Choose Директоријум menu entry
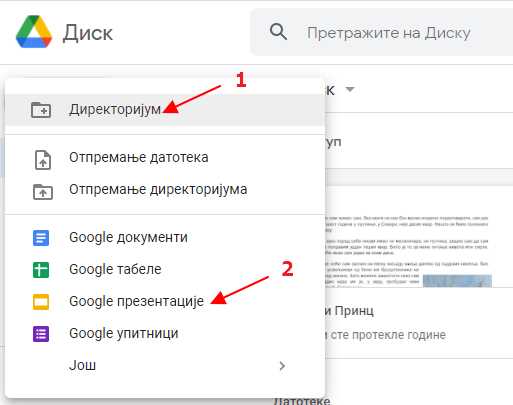 pyautogui.click(x=165, y=110)
